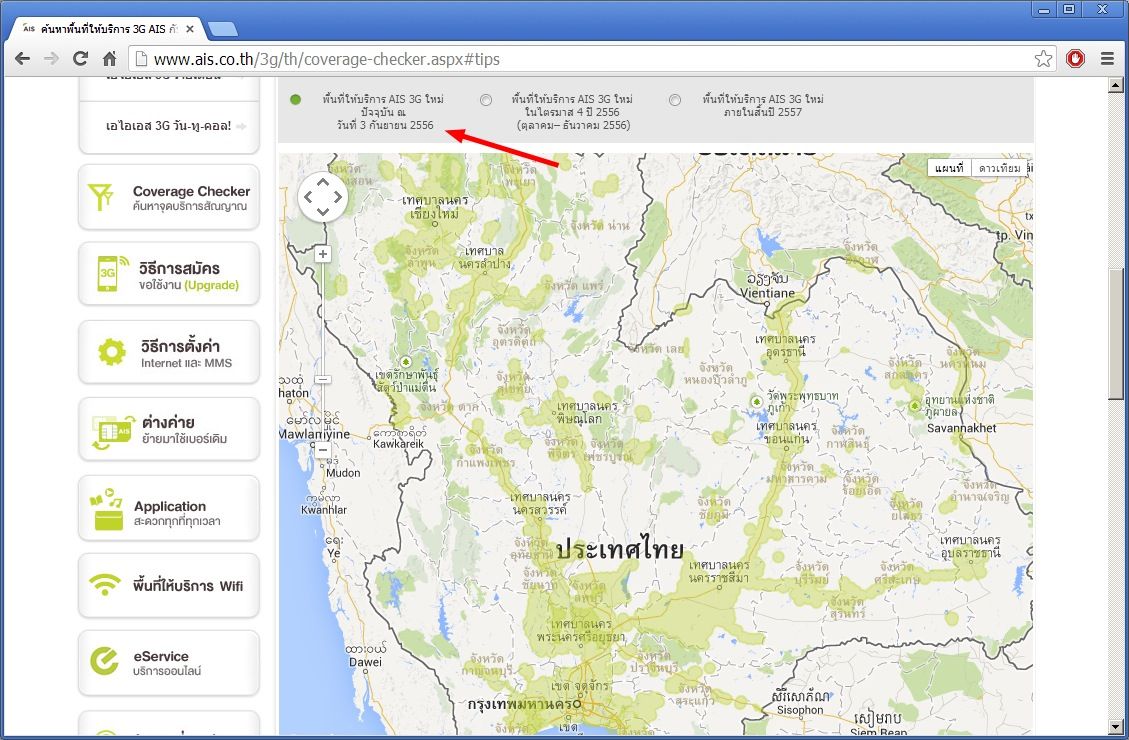
Task: Pan the map down with the arrow
Action: [323, 211]
